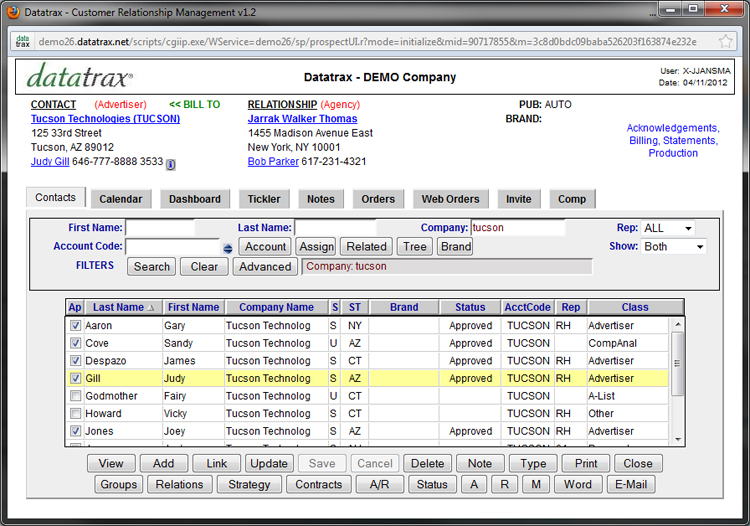
Task: Open the Dashboard tab
Action: tap(195, 199)
